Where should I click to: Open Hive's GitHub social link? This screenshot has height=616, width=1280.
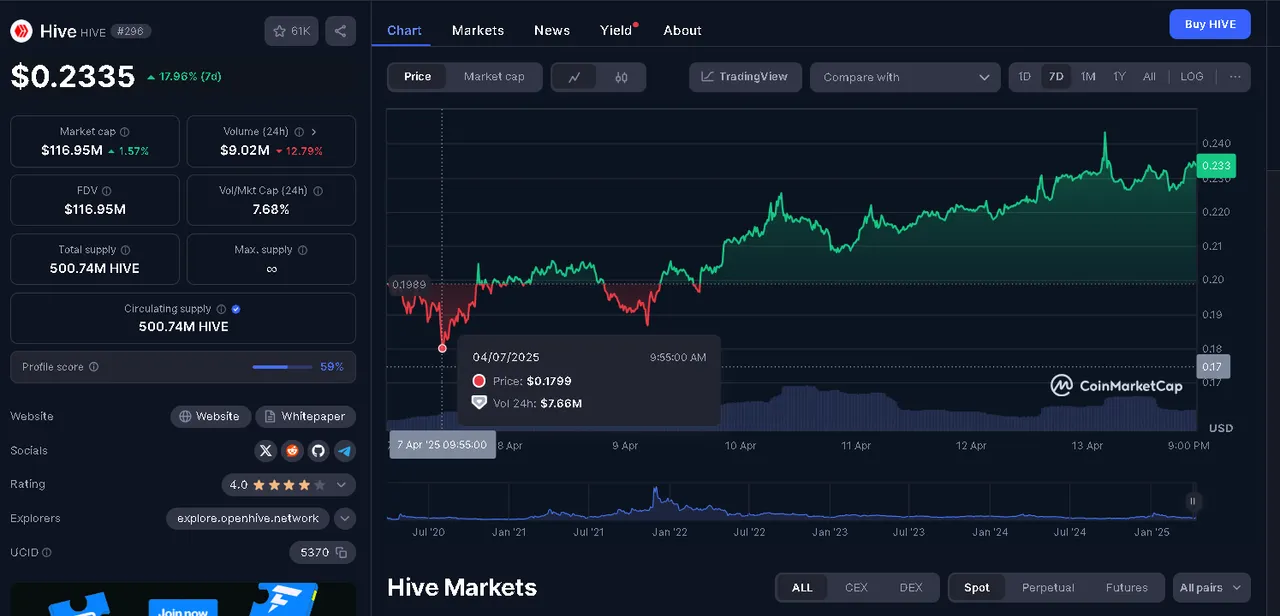pyautogui.click(x=318, y=451)
